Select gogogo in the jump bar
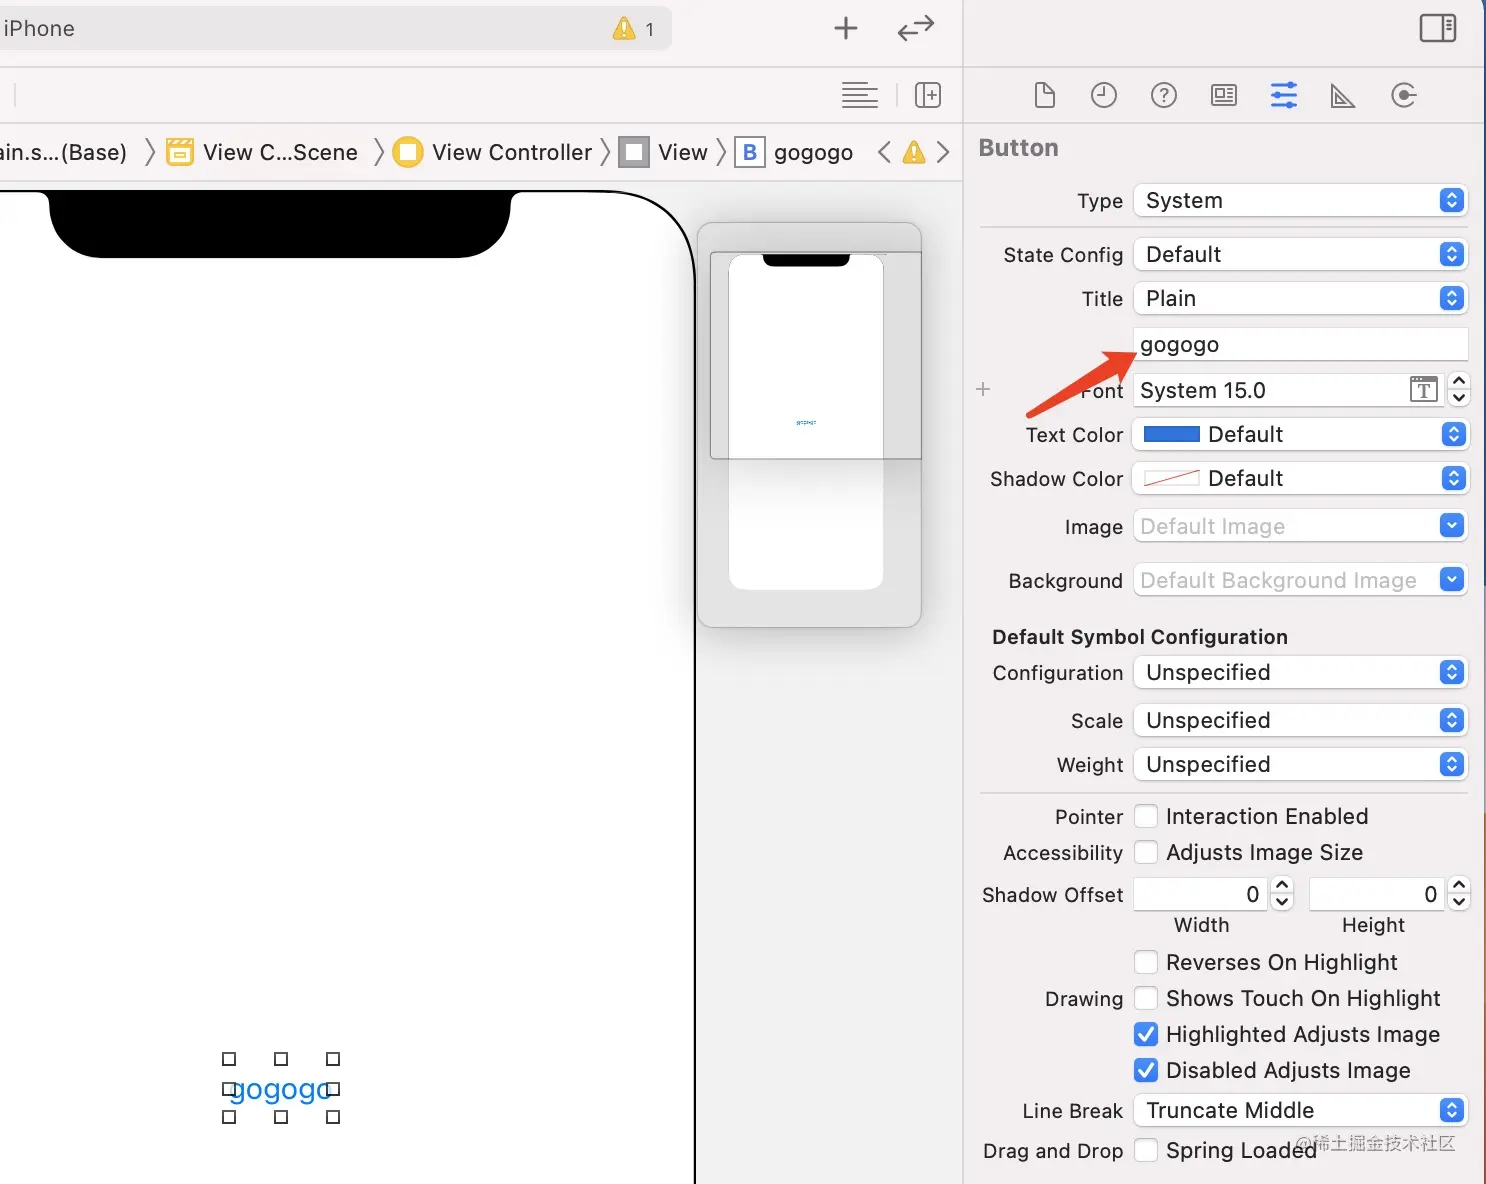 pyautogui.click(x=813, y=152)
